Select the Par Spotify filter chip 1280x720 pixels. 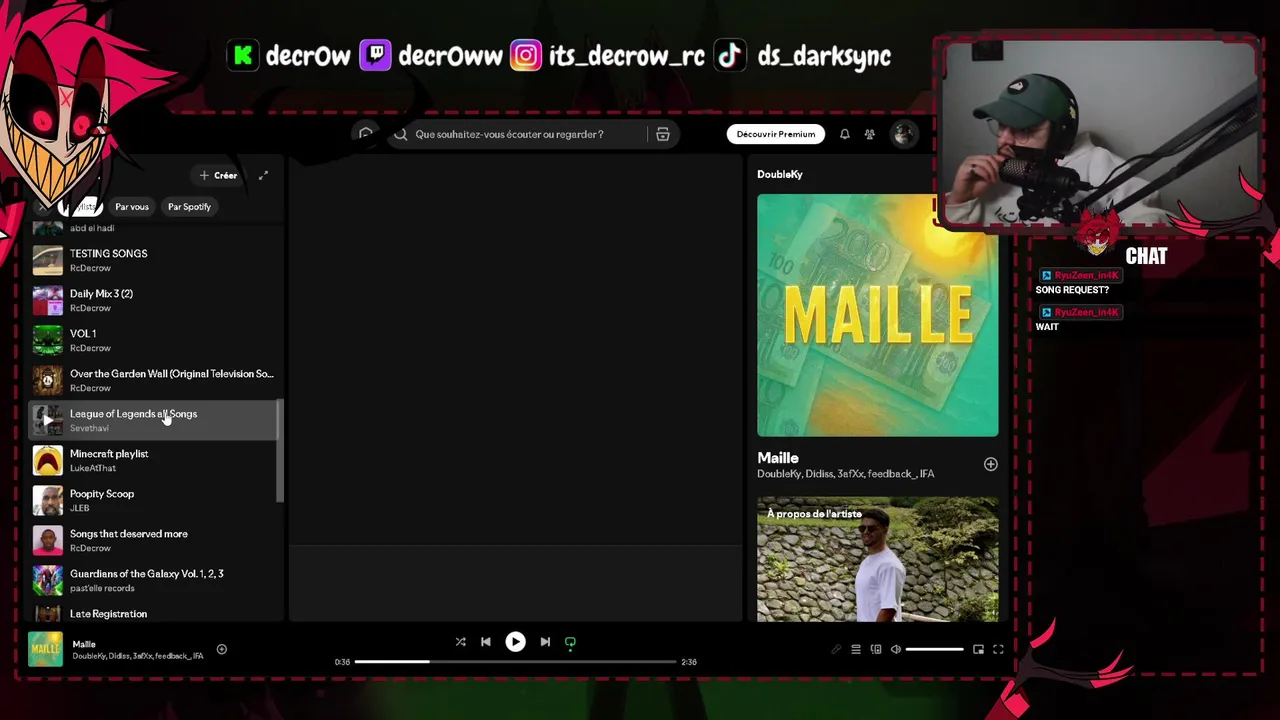(189, 207)
